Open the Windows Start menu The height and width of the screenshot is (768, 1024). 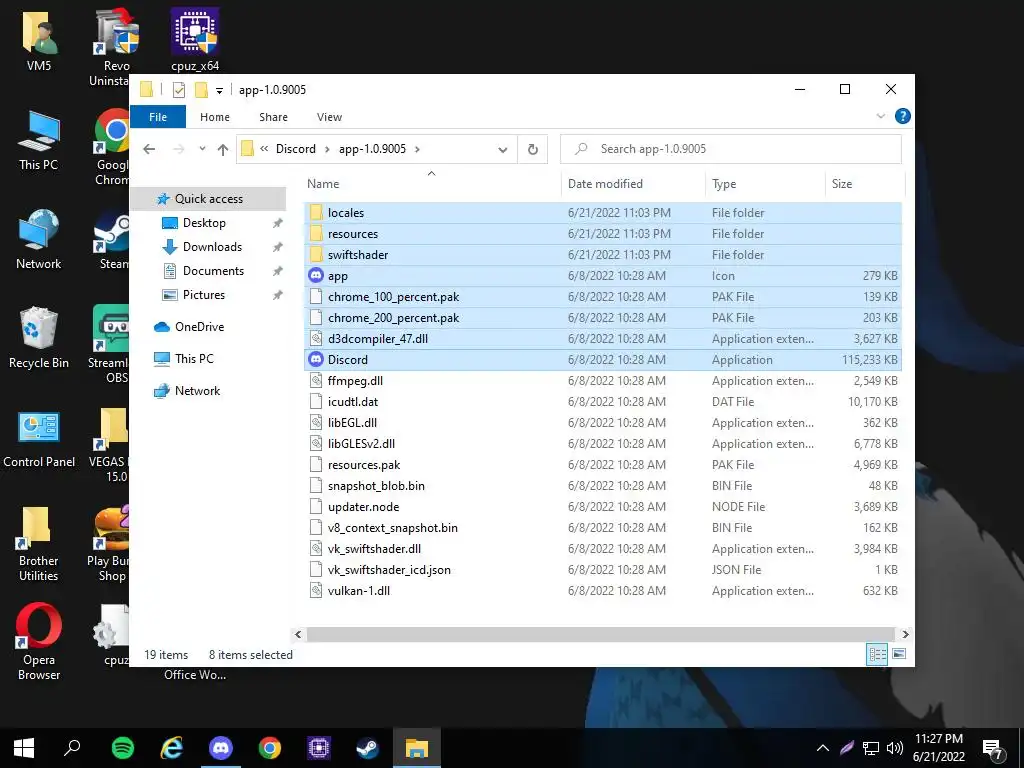[24, 747]
